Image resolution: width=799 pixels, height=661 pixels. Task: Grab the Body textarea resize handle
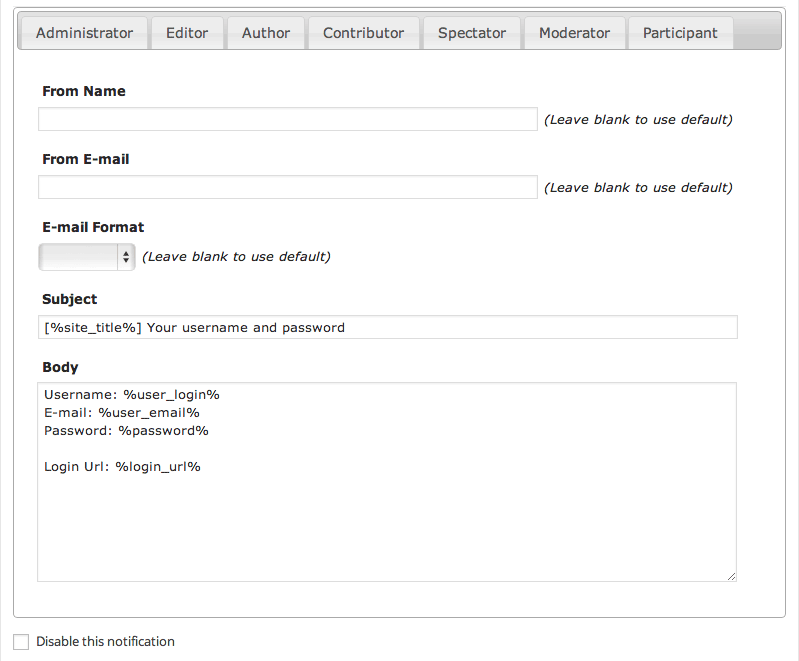[x=731, y=575]
